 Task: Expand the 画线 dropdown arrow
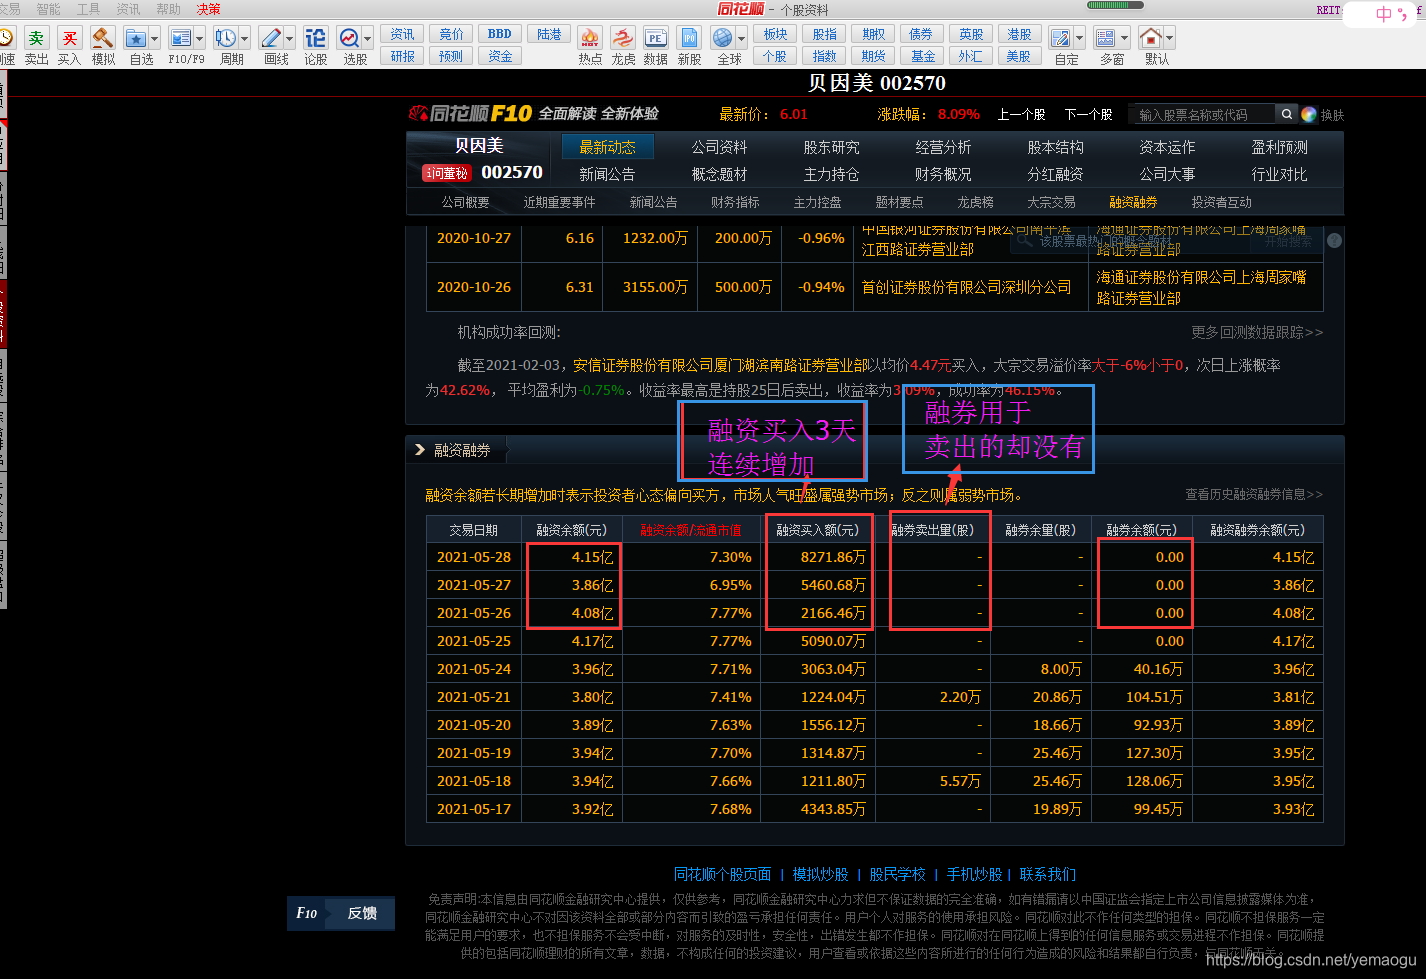coord(289,39)
